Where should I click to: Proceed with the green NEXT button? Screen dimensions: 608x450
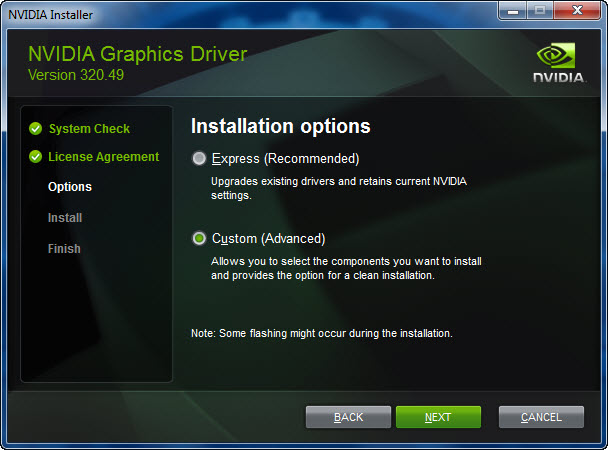[438, 417]
